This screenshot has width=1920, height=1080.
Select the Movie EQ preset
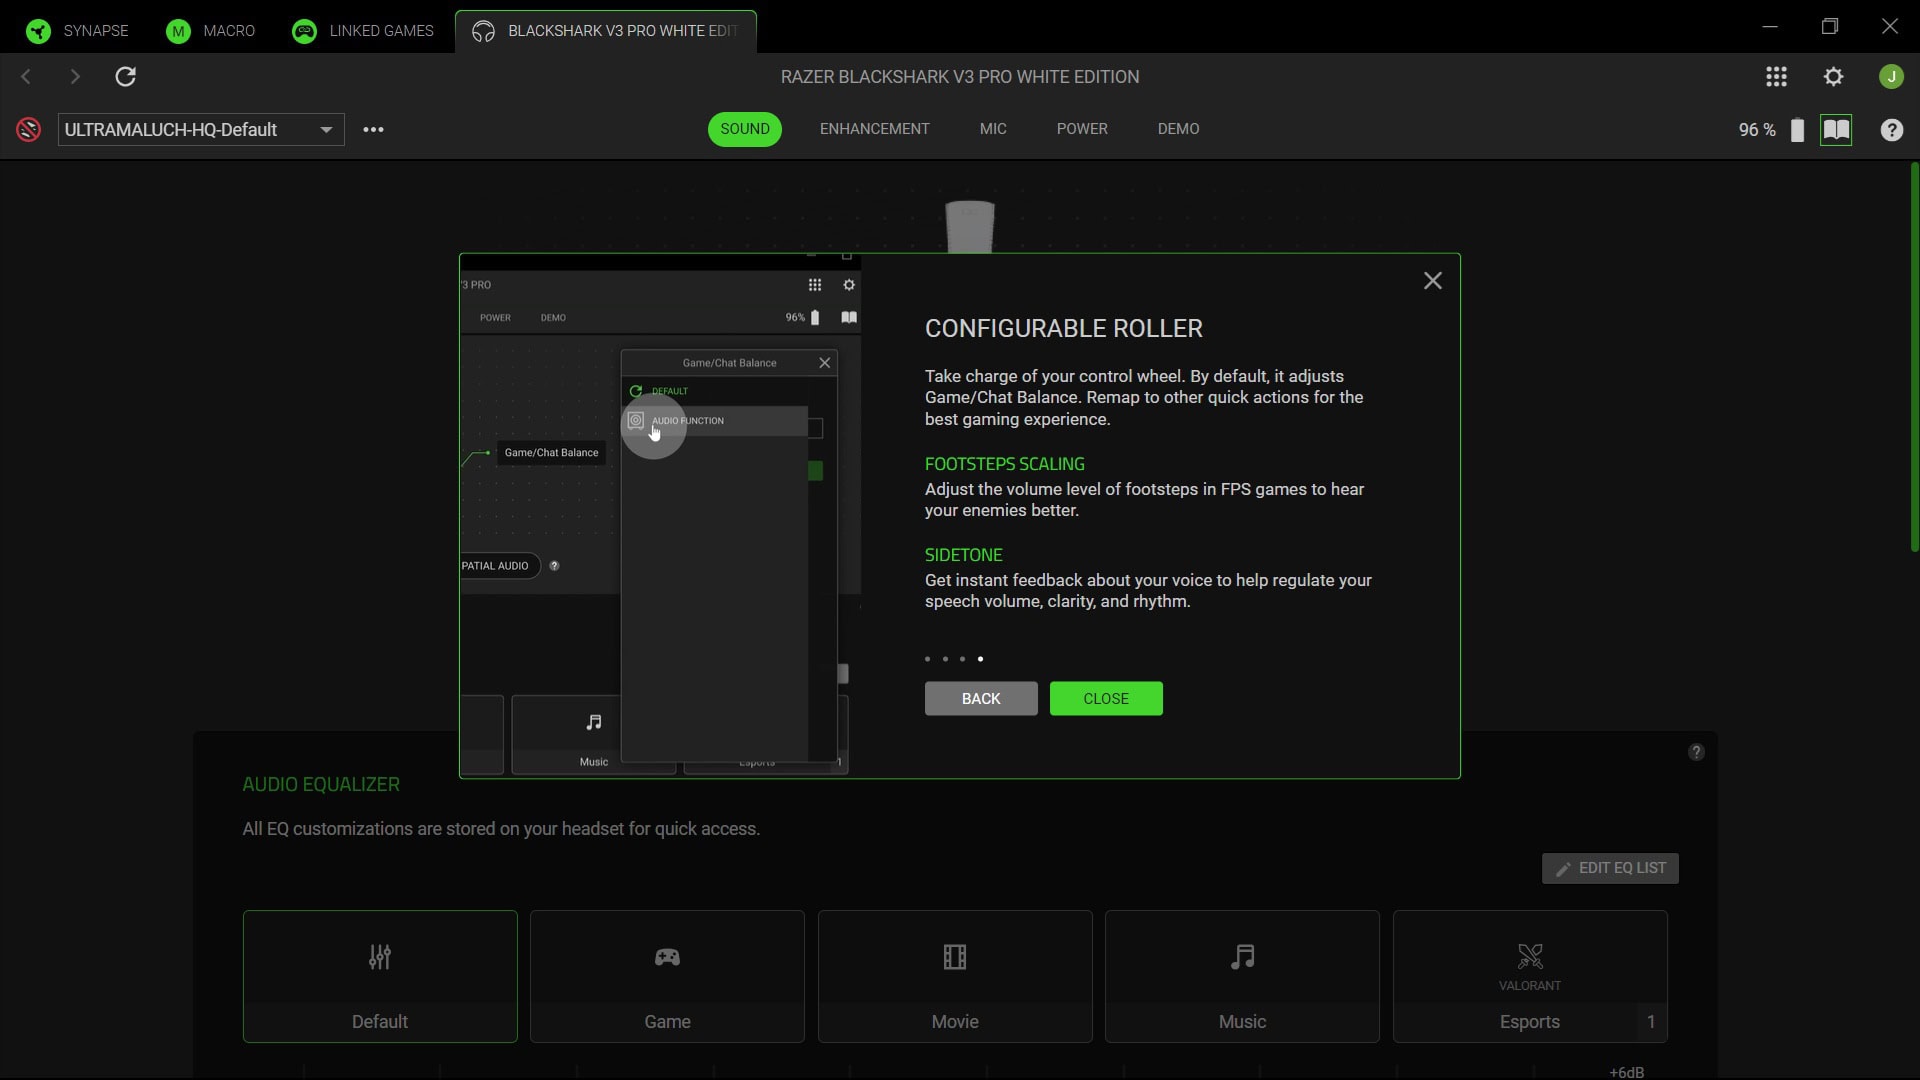[x=955, y=976]
